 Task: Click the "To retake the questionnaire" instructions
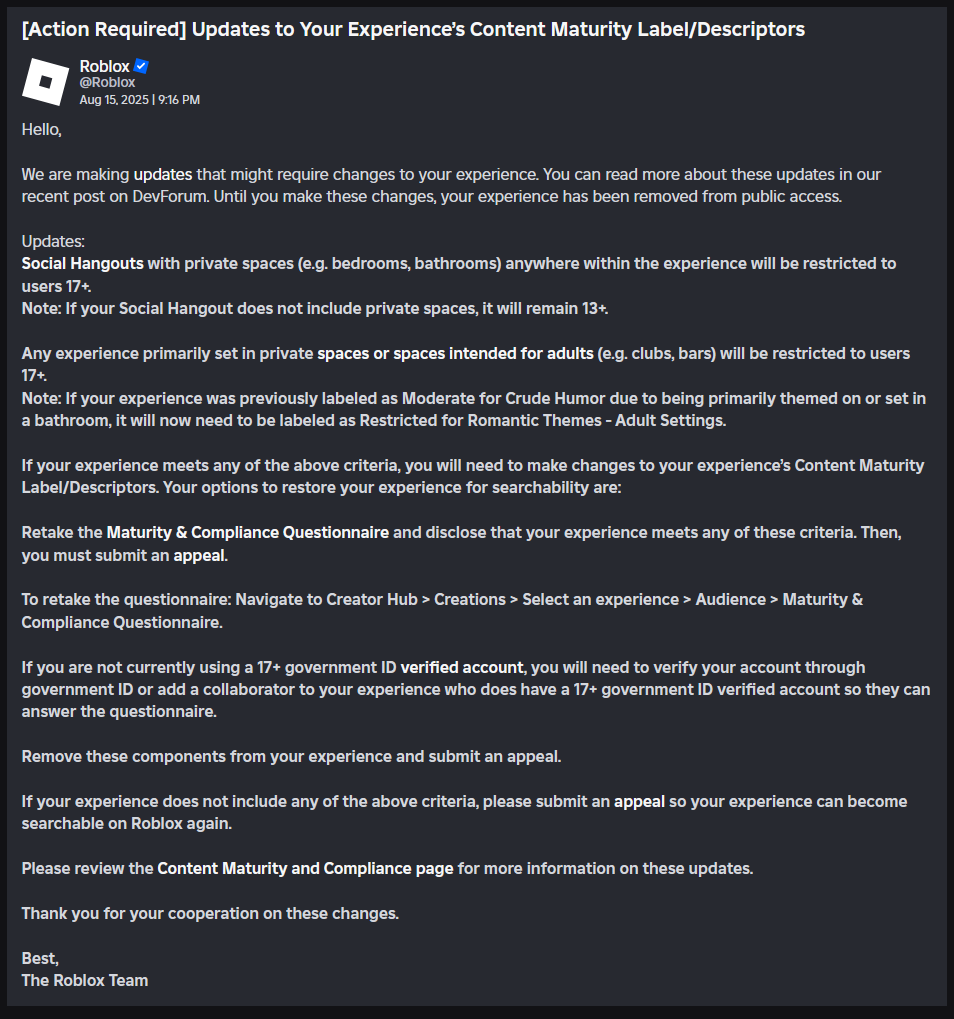(442, 599)
